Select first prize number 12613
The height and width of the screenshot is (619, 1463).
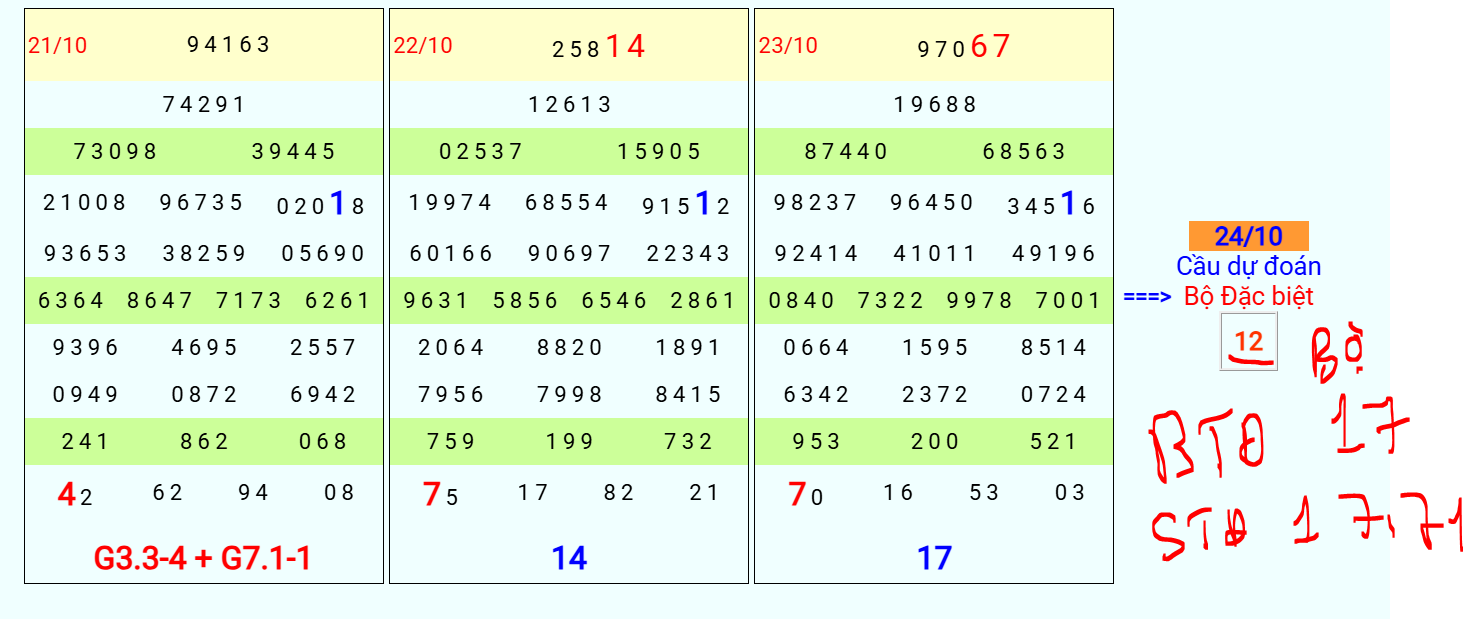point(570,104)
